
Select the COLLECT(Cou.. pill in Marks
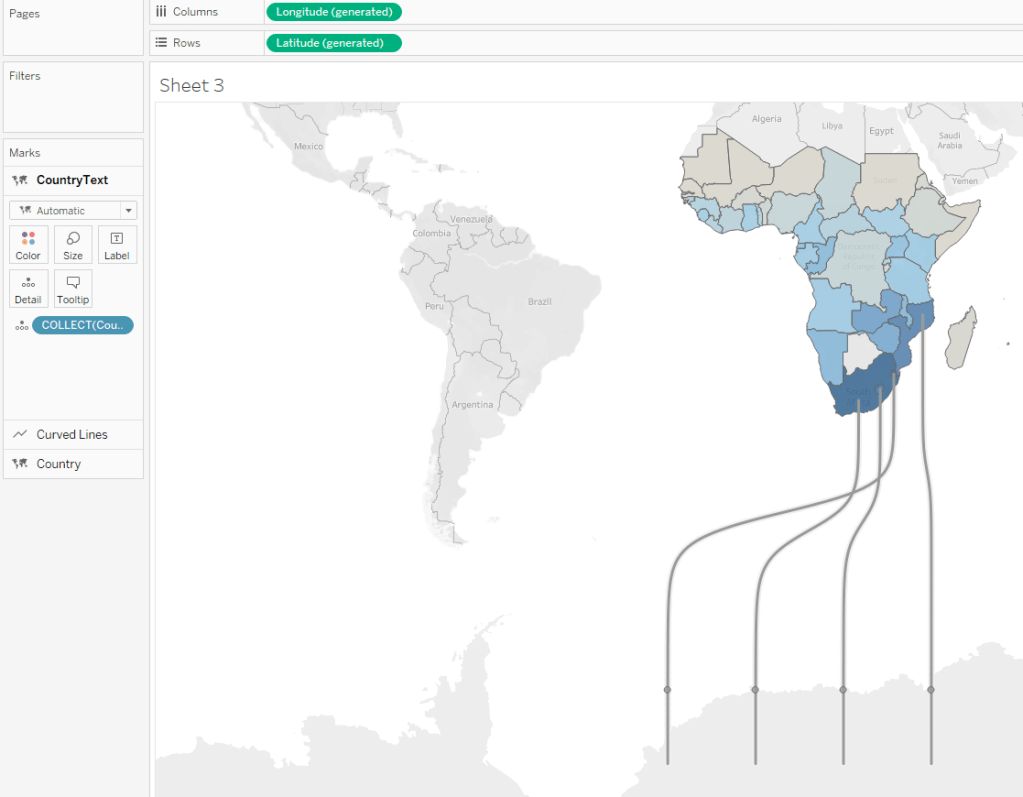click(82, 325)
